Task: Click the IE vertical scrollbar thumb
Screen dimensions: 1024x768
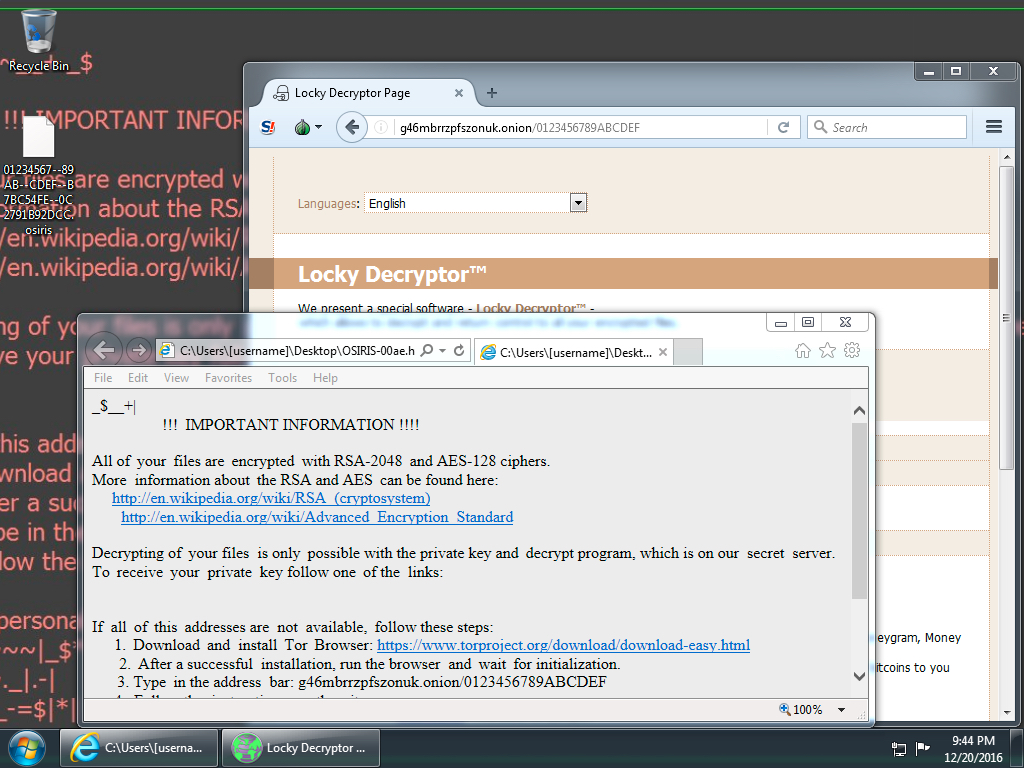Action: (859, 510)
